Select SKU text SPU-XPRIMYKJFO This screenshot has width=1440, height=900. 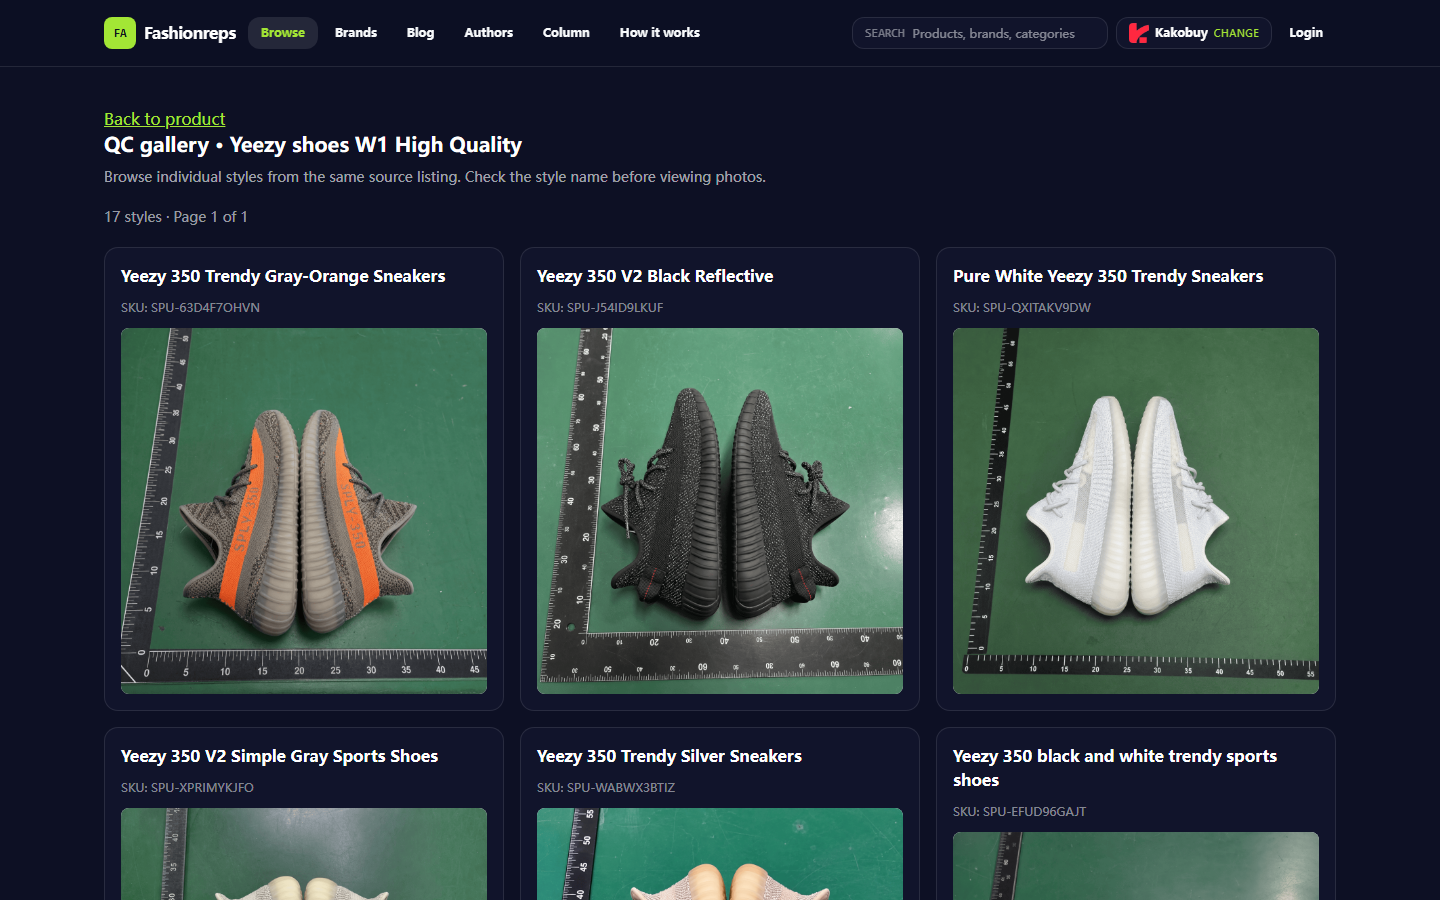click(x=187, y=788)
